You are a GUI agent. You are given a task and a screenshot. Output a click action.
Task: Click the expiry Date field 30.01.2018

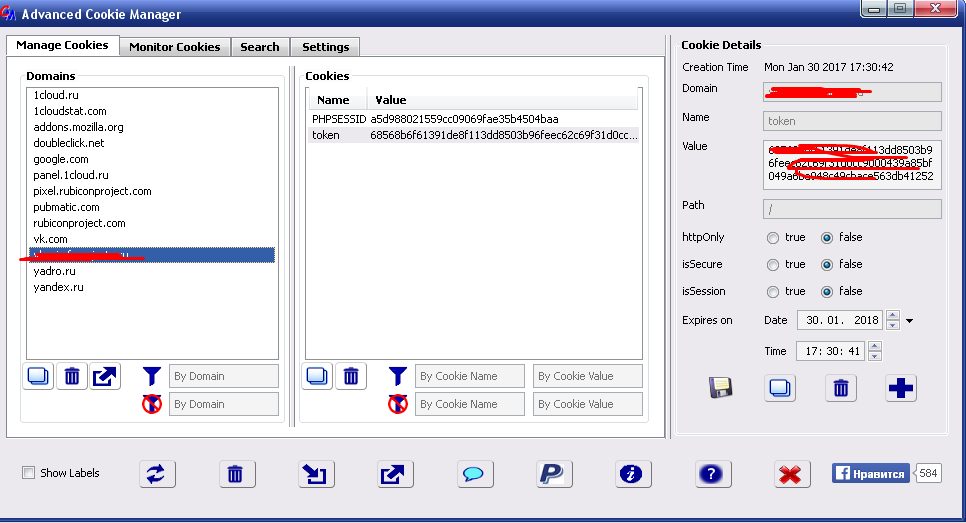coord(840,320)
